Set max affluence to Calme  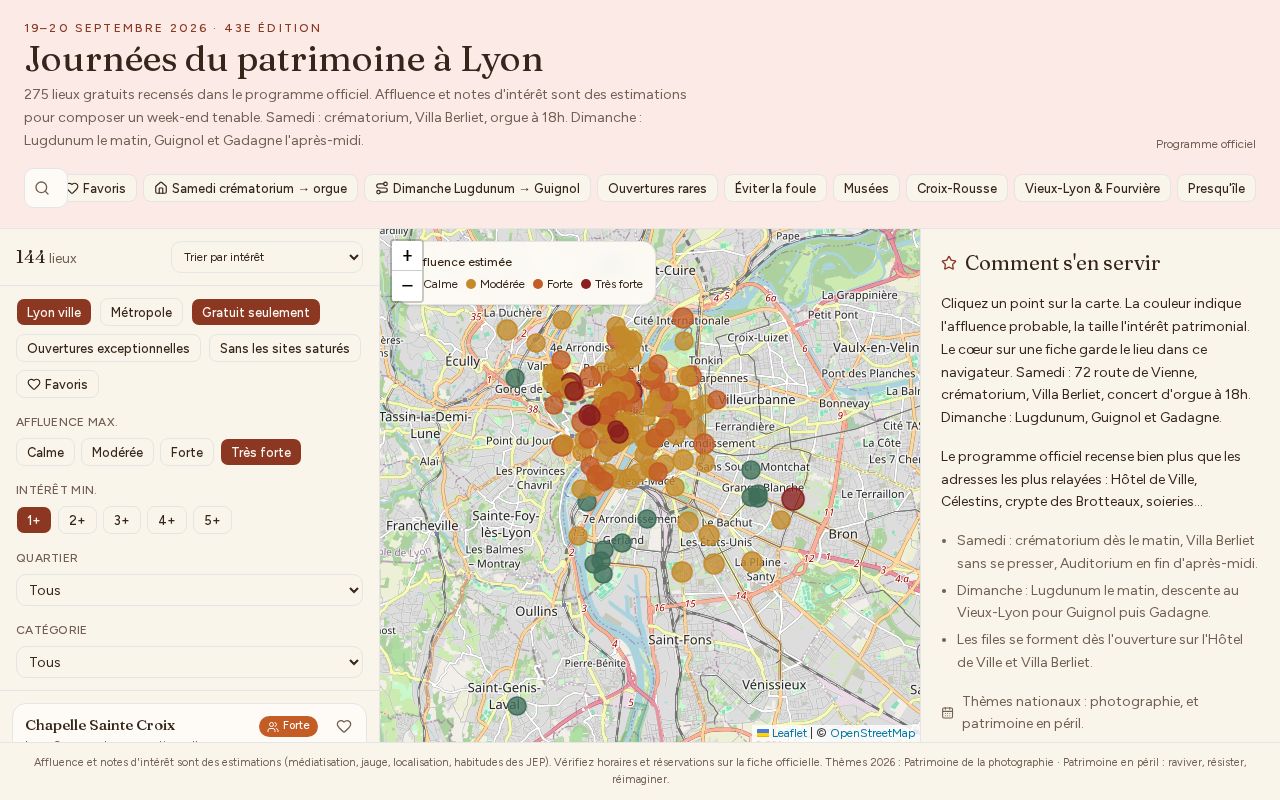[x=45, y=452]
